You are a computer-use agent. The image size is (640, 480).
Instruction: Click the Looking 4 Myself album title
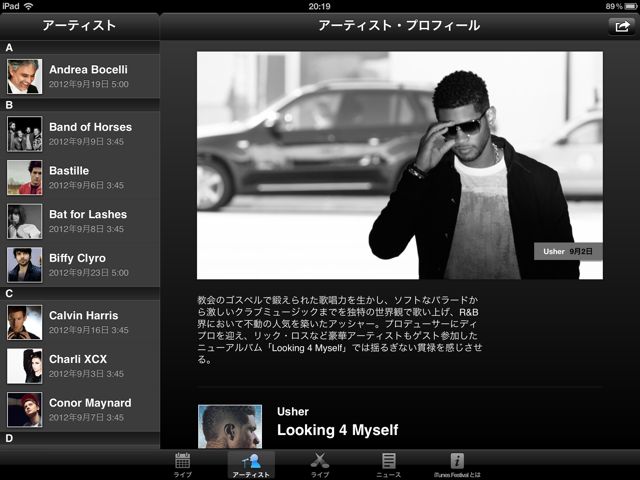pos(338,430)
